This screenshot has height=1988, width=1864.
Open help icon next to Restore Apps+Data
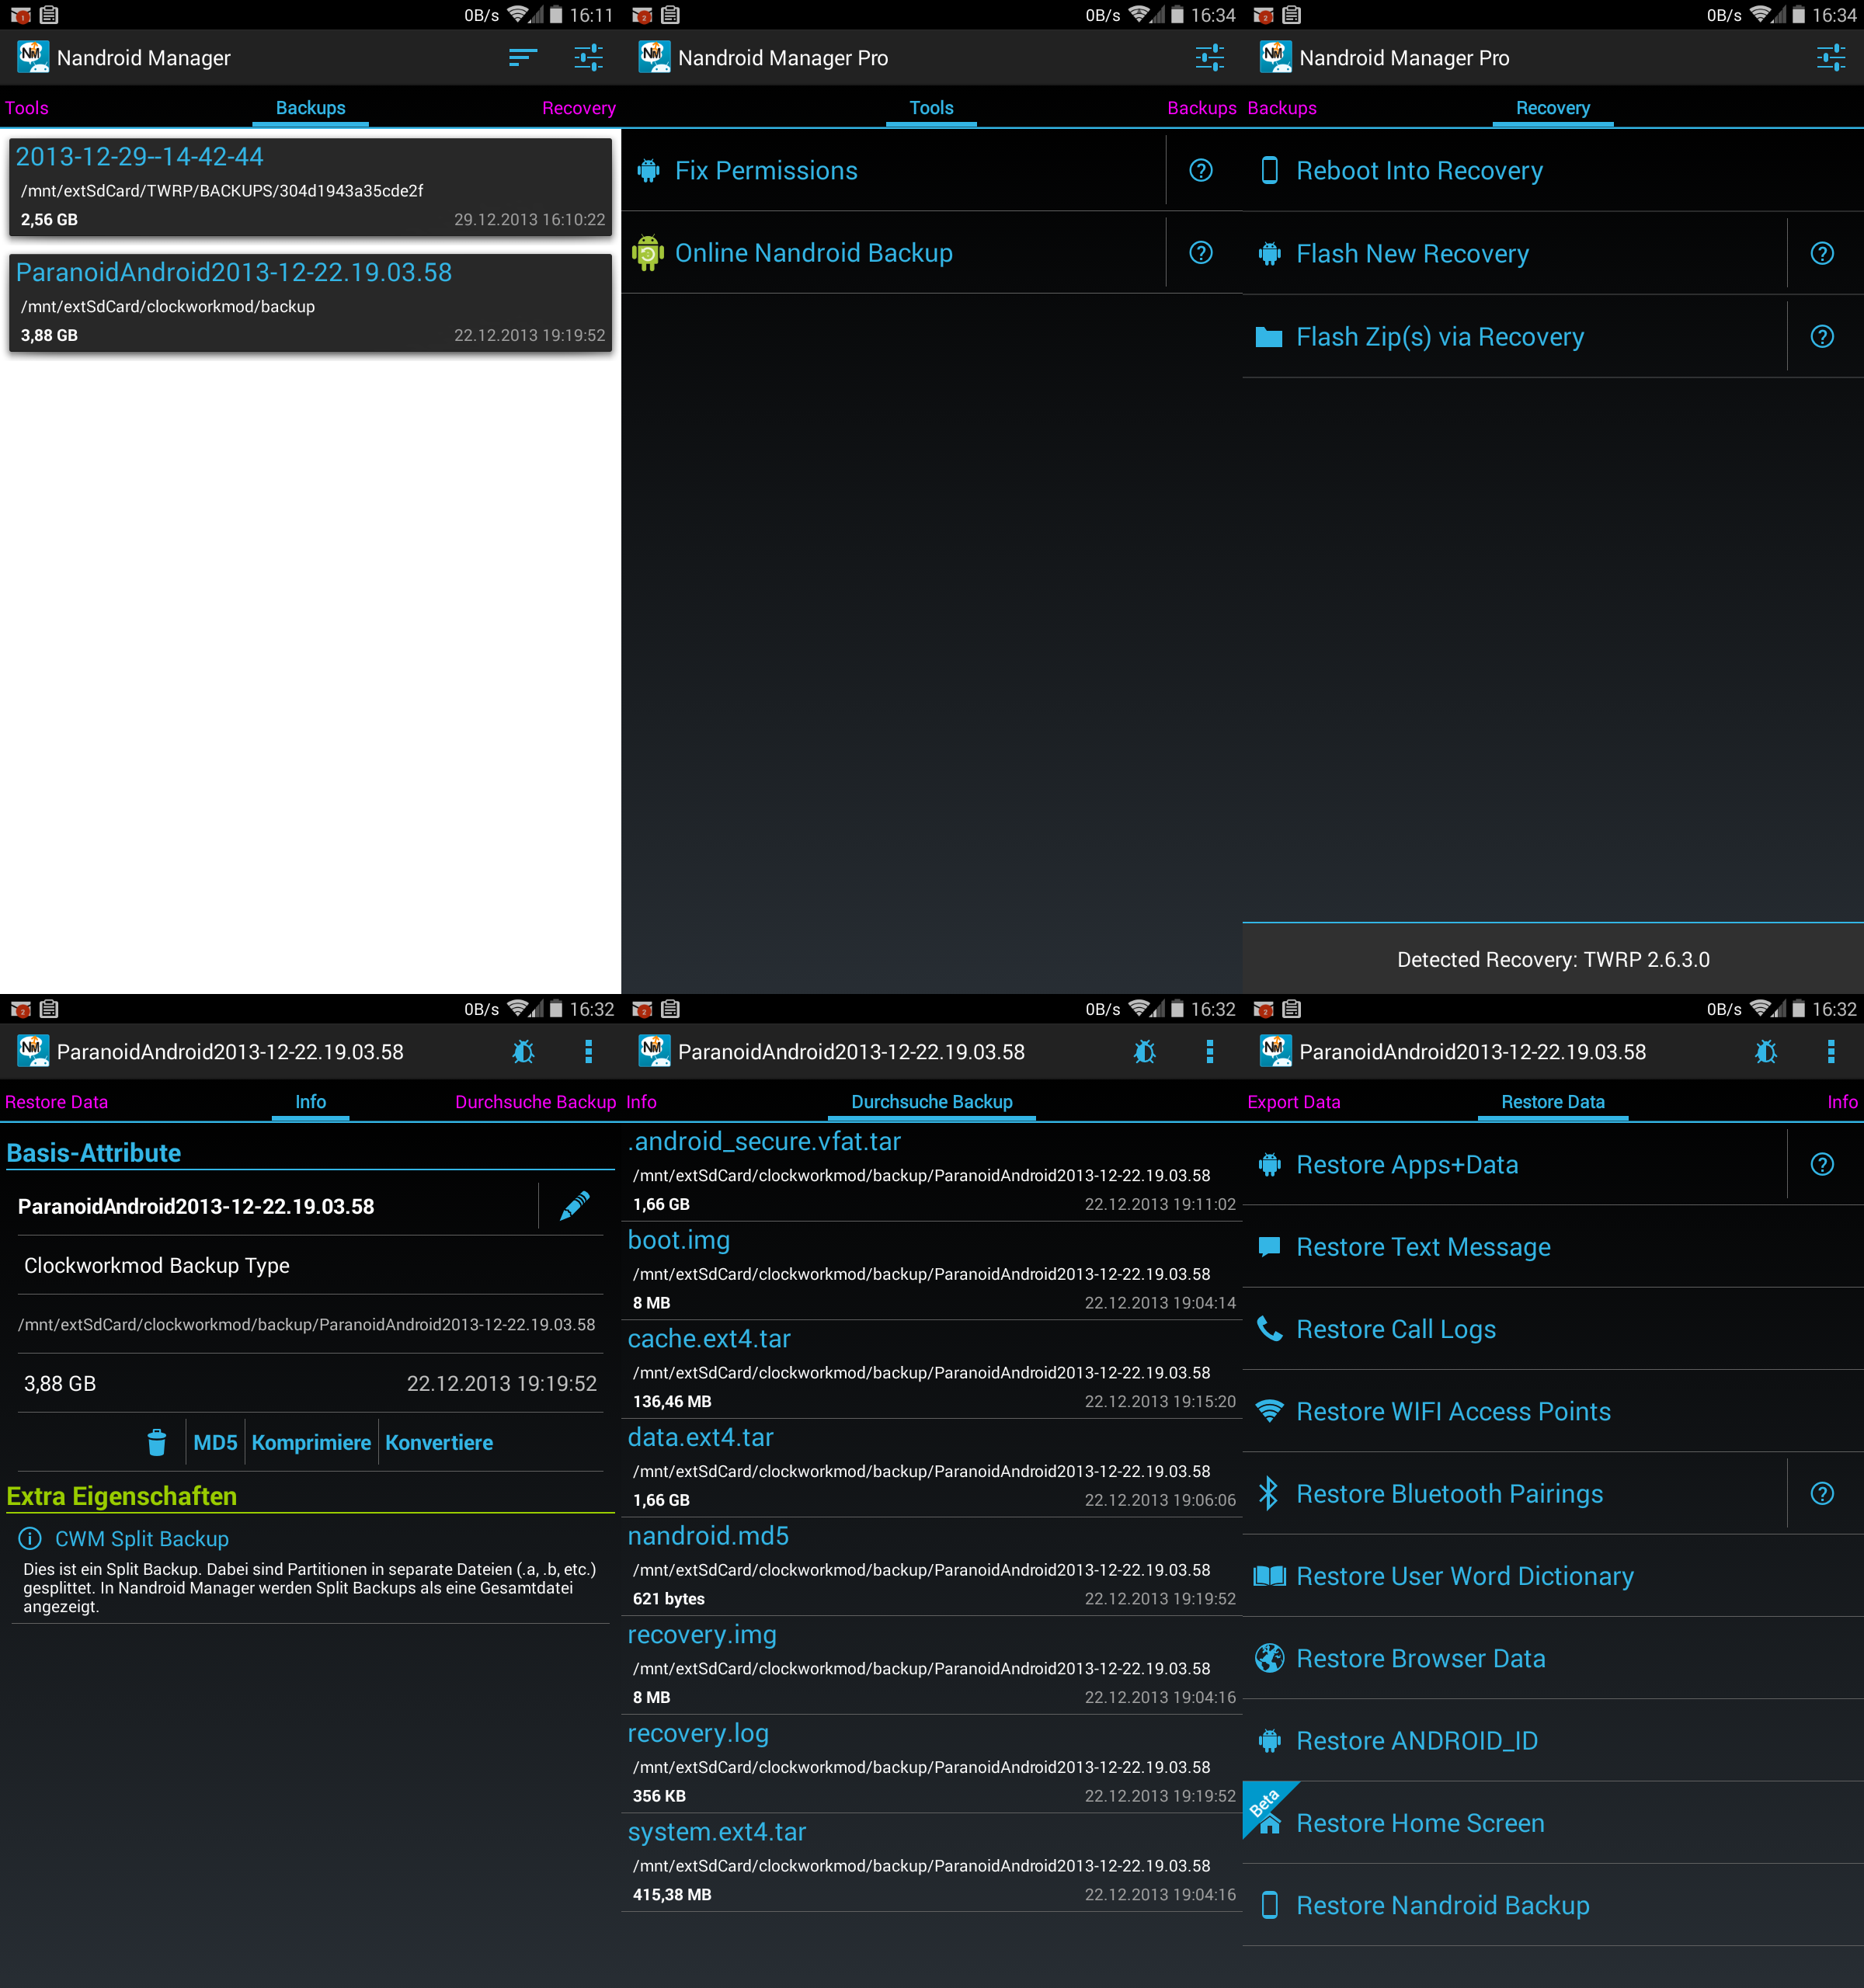[x=1822, y=1164]
